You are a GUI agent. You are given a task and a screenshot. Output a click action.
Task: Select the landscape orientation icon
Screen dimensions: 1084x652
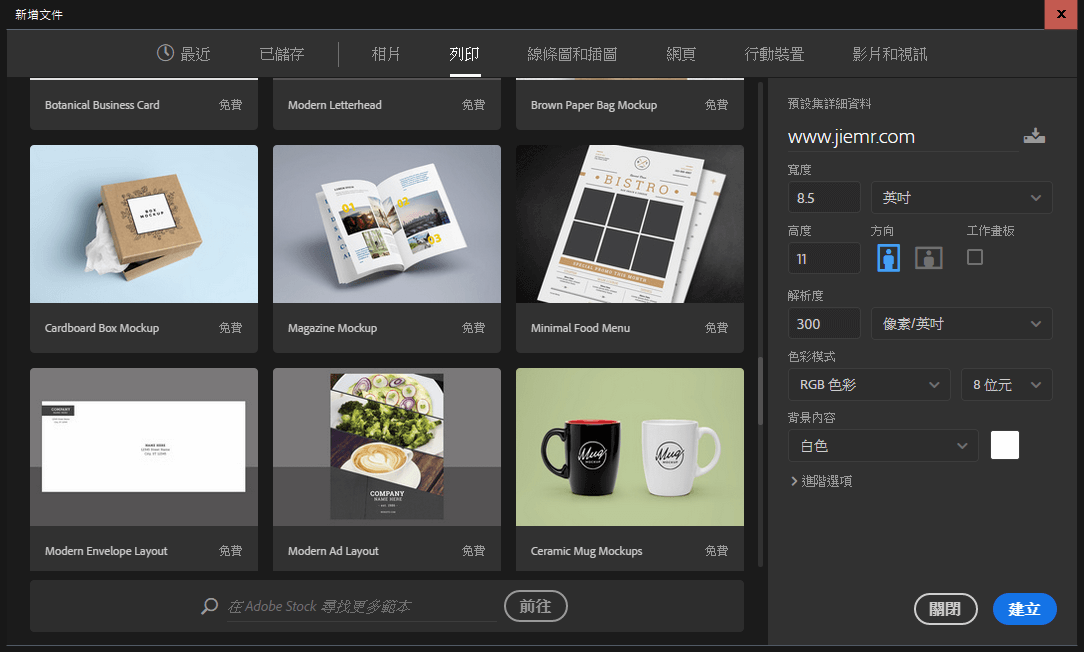click(928, 257)
